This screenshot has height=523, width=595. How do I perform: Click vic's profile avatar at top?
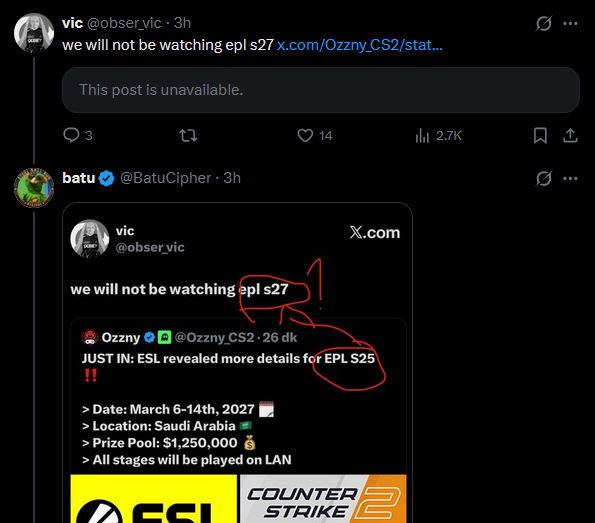[x=34, y=33]
